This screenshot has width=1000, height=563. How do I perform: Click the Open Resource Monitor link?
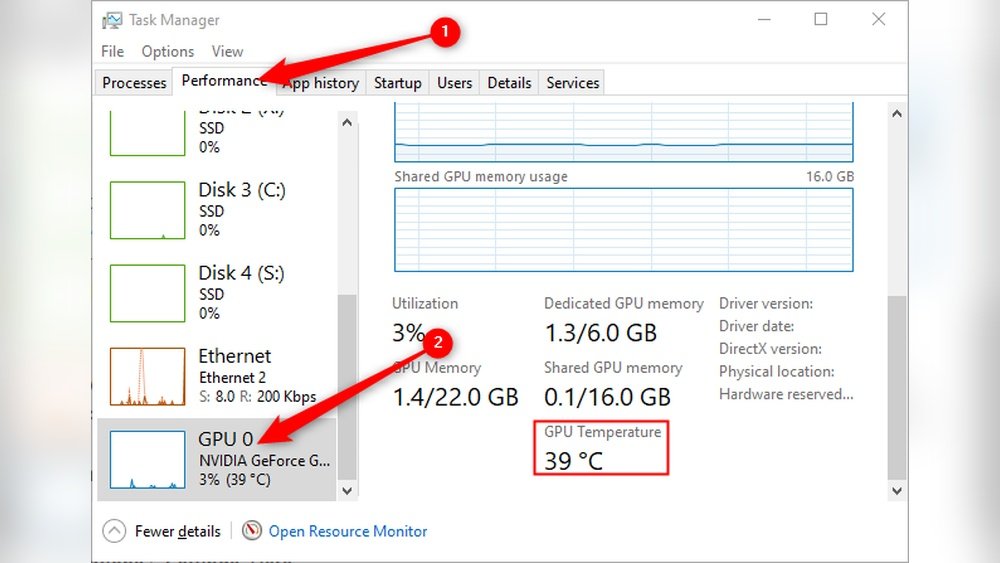coord(347,531)
